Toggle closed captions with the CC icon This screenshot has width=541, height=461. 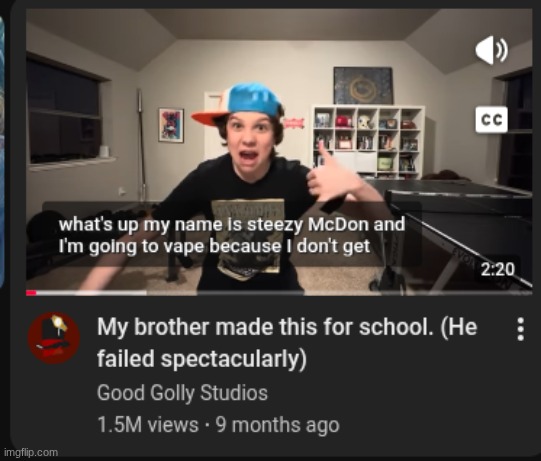pos(491,120)
